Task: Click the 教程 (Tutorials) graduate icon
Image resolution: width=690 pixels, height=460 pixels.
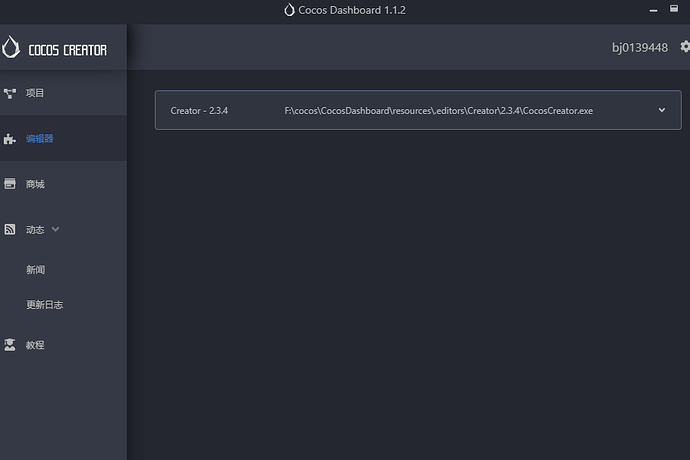Action: coord(10,345)
